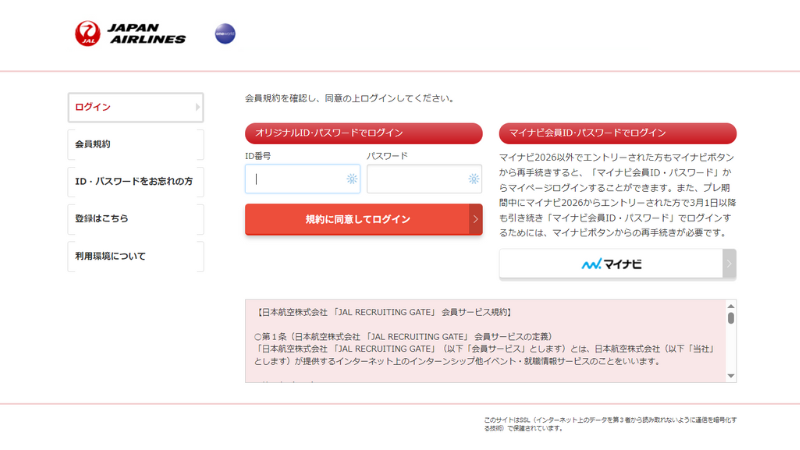Click the arrow on the red login button
The width and height of the screenshot is (800, 450).
pos(476,219)
